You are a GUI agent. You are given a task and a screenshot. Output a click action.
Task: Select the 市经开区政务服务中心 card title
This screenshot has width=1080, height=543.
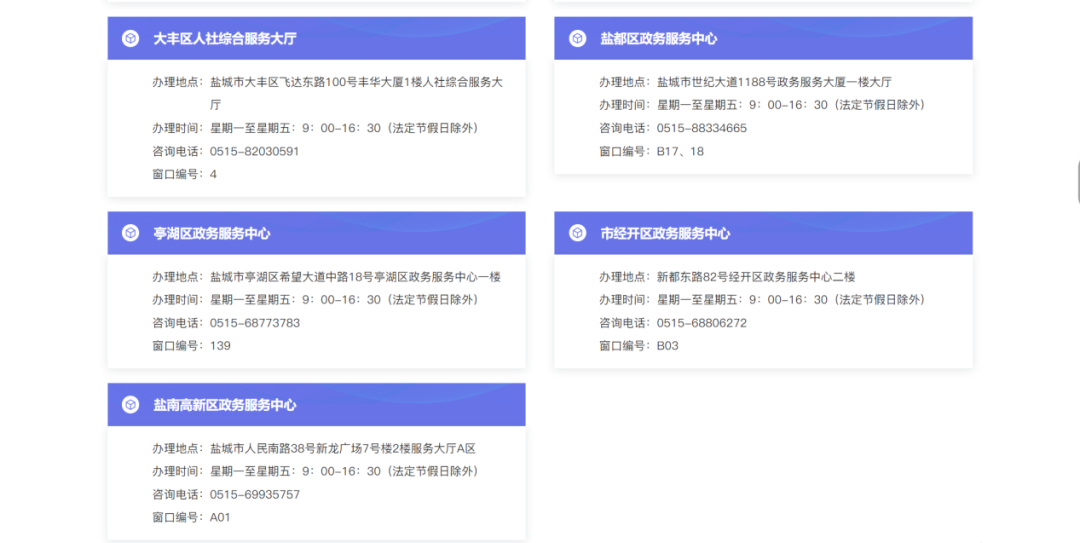665,234
